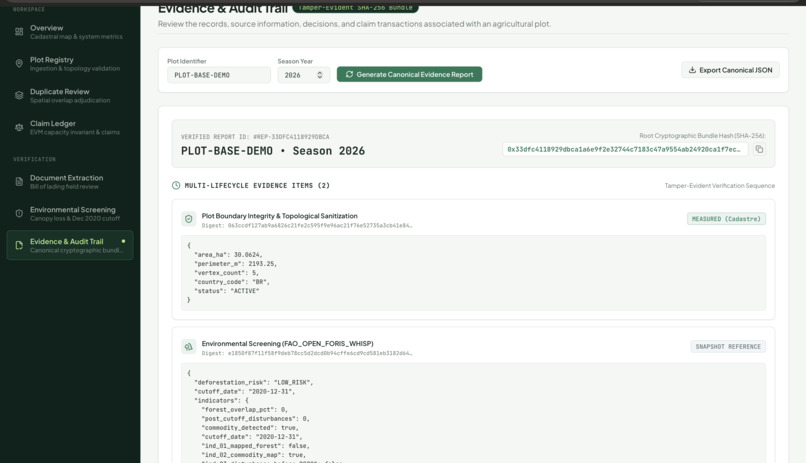
Task: Click Plot Boundary Integrity & Topological Sanitization title
Action: point(280,216)
